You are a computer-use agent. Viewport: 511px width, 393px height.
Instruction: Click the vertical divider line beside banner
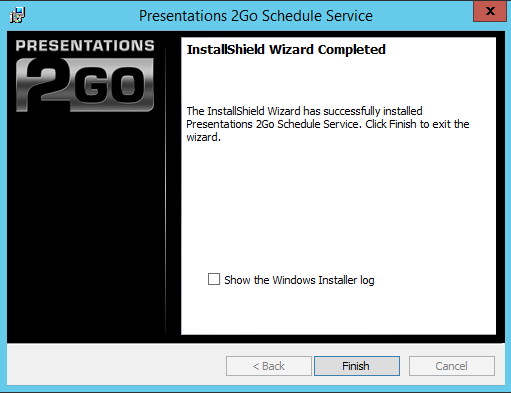[x=166, y=192]
